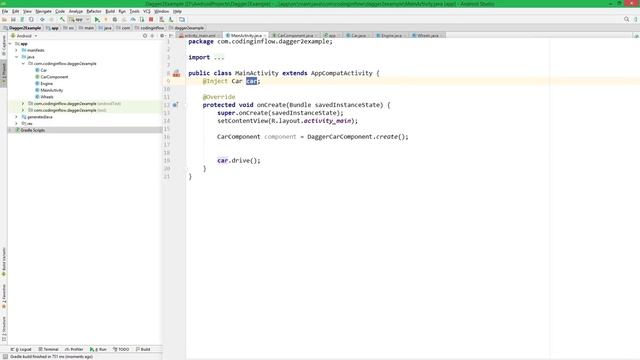Open the Refactor menu

tap(93, 11)
